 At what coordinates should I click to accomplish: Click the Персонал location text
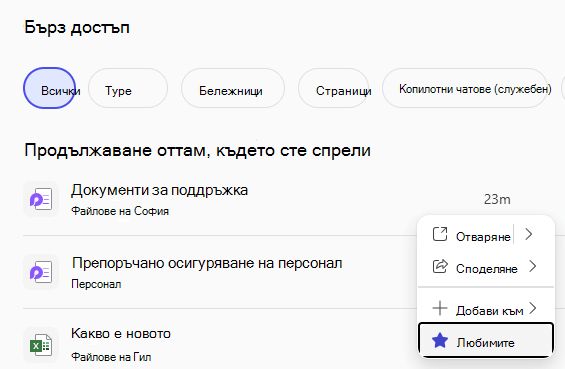(x=96, y=284)
